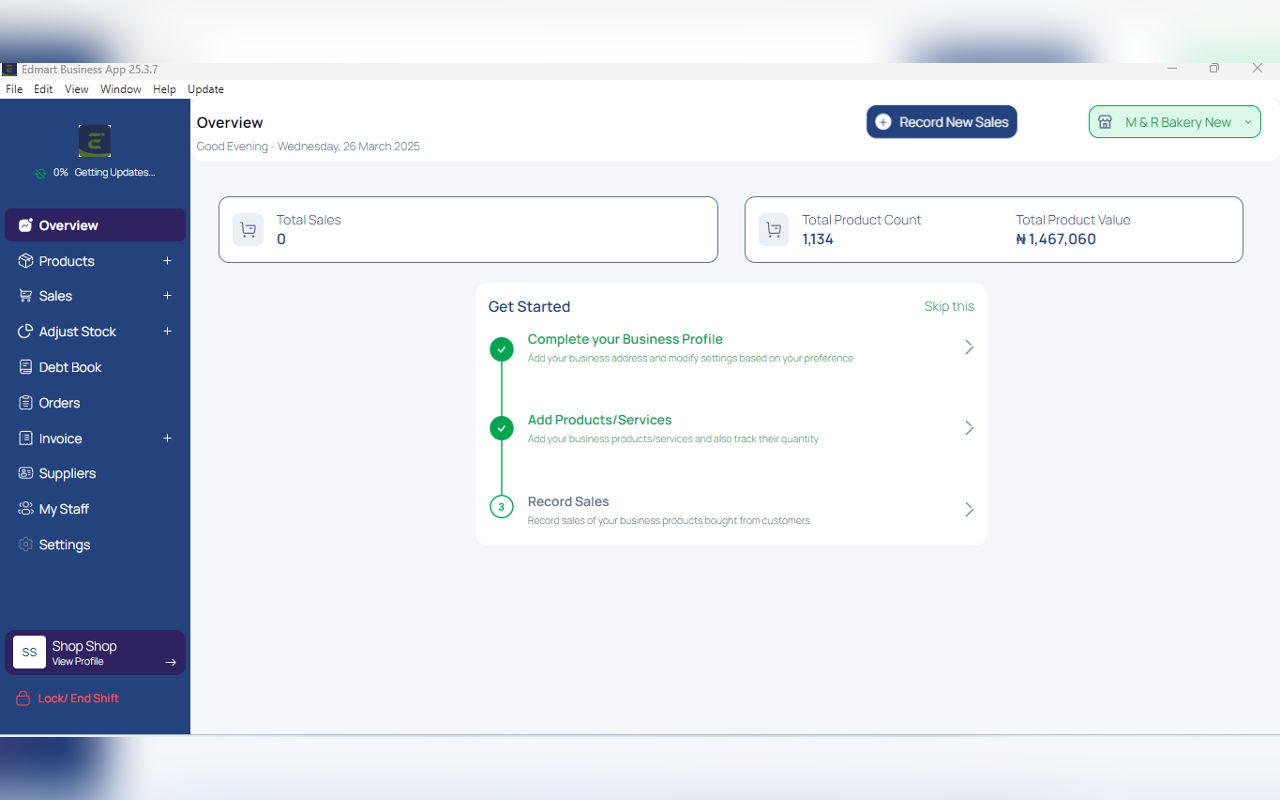
Task: Click the Settings gear icon
Action: [26, 544]
